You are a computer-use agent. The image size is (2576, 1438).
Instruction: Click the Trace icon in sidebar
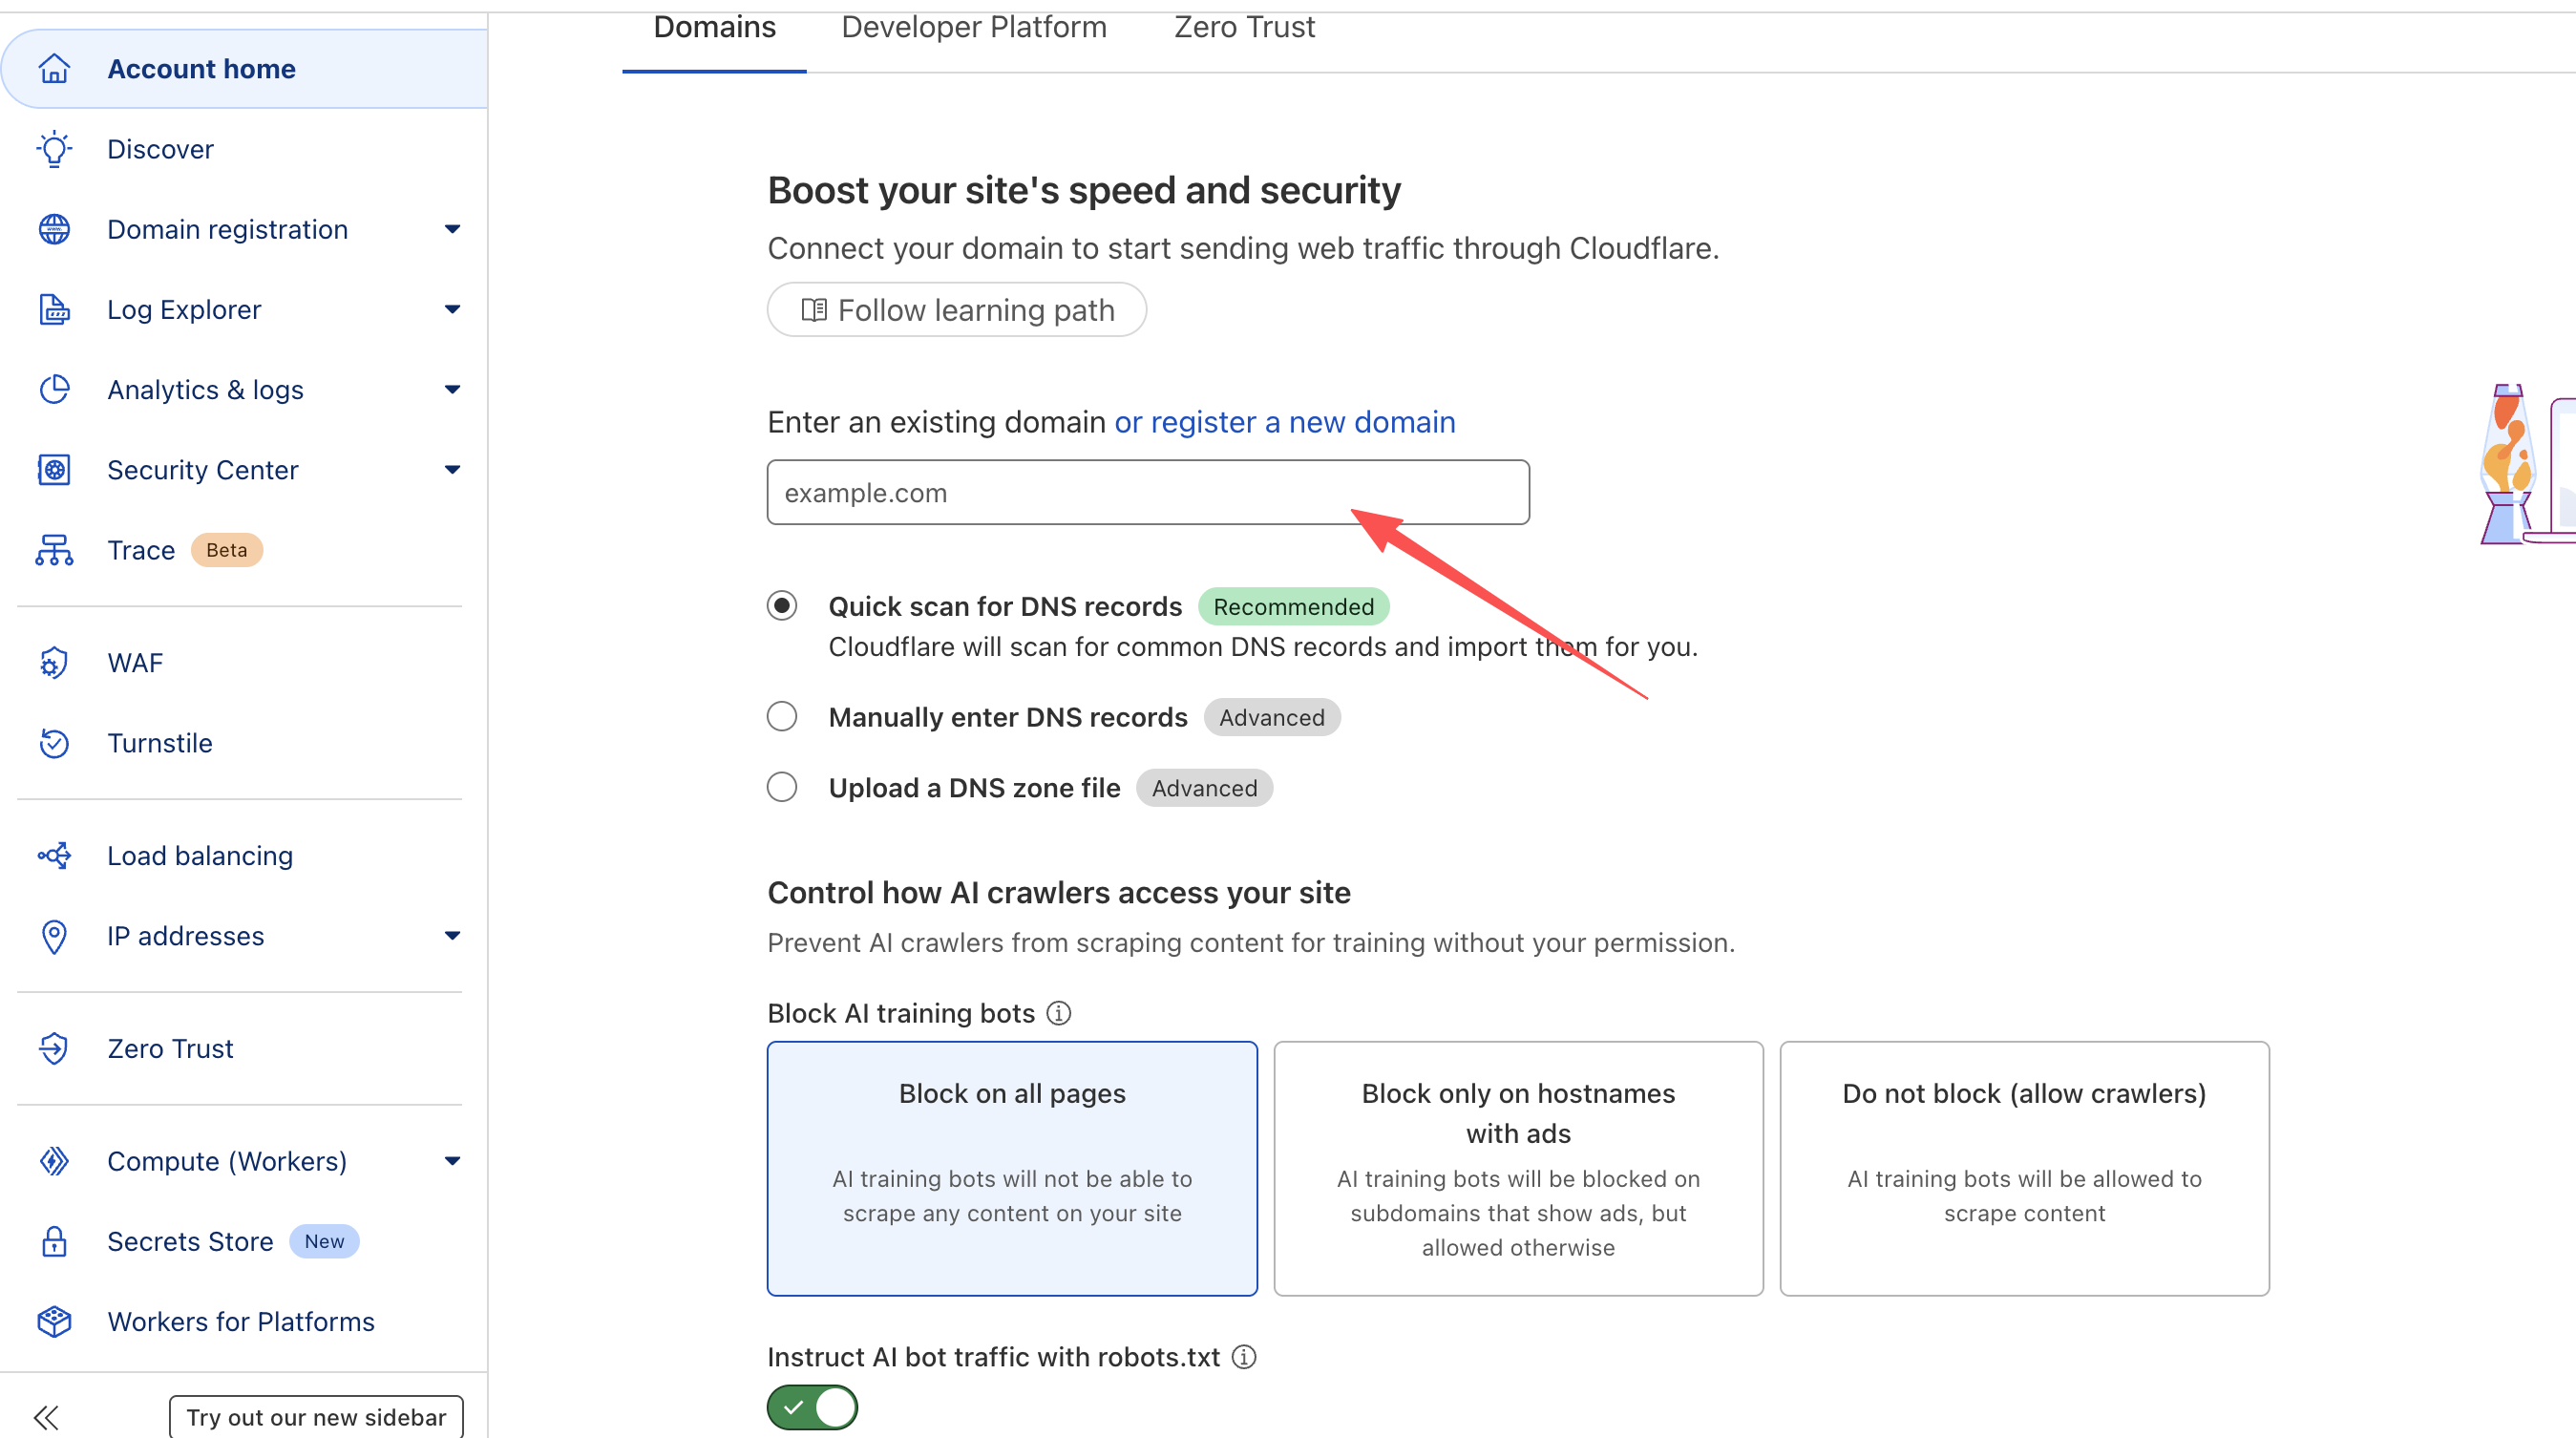(x=54, y=550)
